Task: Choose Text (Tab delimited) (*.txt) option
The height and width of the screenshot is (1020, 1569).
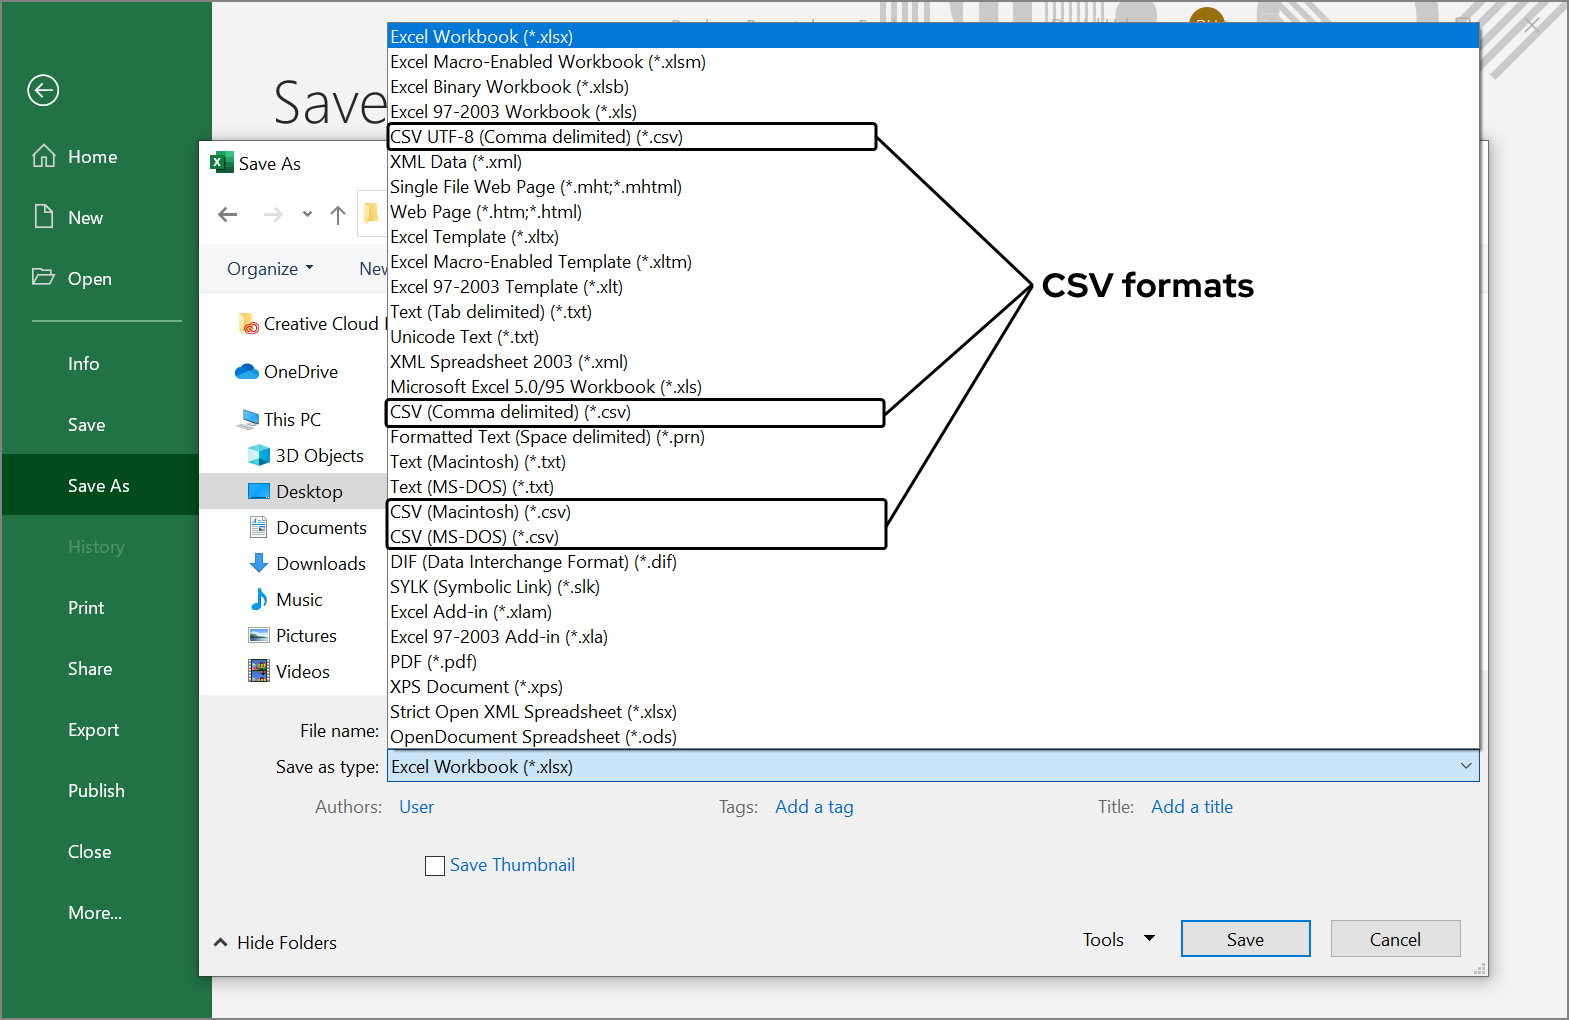Action: click(x=933, y=312)
